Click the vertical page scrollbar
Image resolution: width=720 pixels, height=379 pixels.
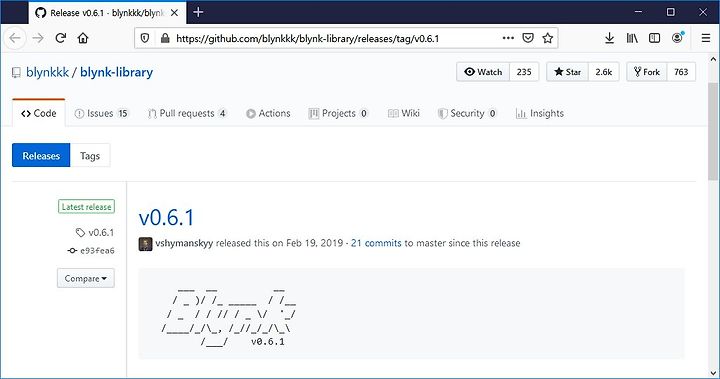click(x=713, y=131)
